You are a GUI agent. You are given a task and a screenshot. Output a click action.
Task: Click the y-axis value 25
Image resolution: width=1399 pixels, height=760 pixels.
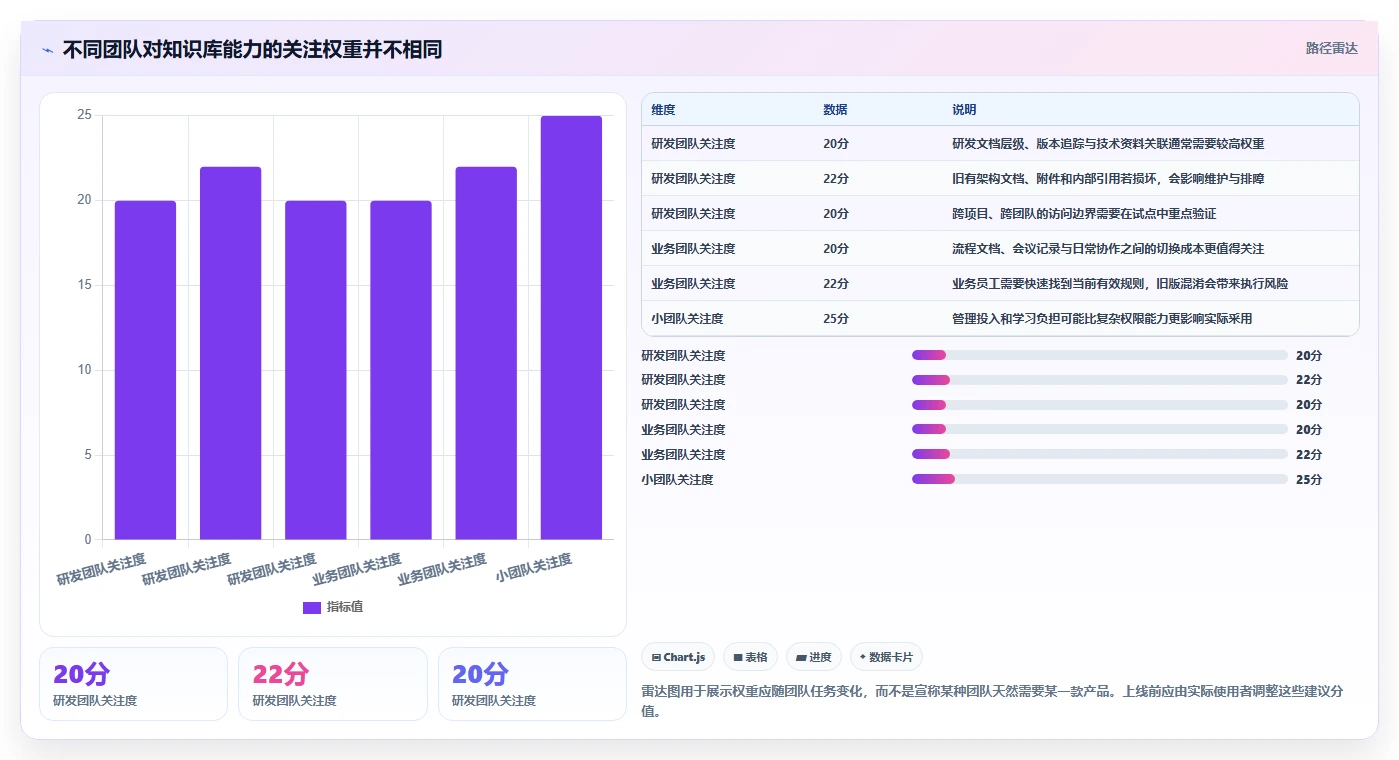click(84, 115)
